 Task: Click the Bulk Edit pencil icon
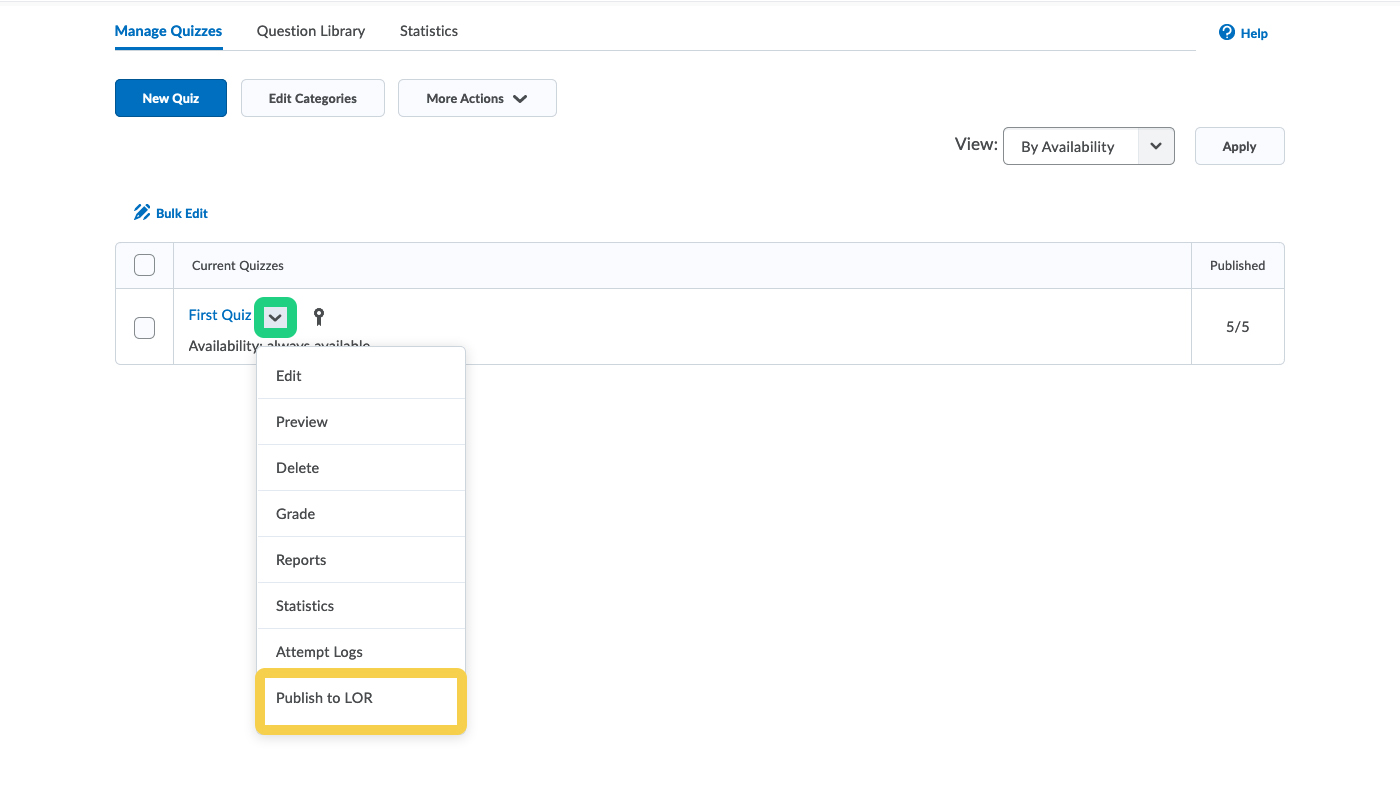pyautogui.click(x=142, y=213)
